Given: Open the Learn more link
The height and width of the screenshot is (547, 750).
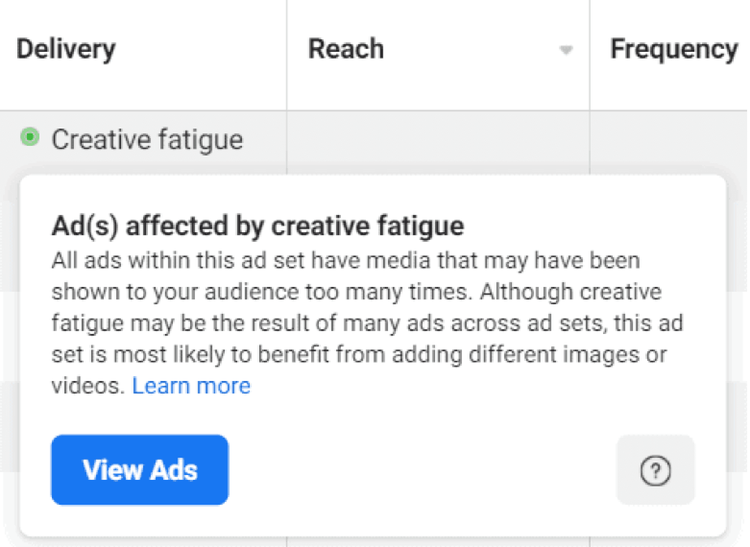Looking at the screenshot, I should click(x=191, y=386).
